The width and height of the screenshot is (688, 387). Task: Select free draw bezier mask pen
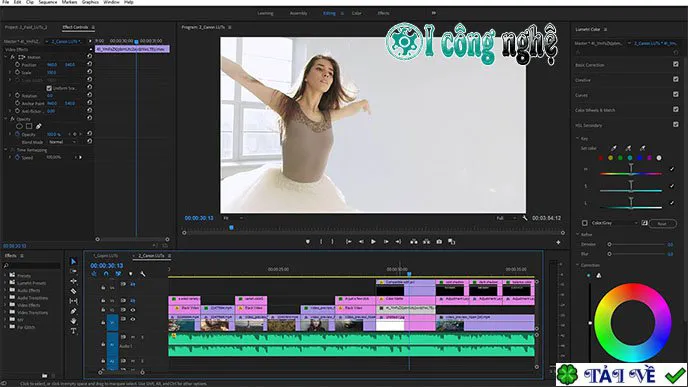39,126
